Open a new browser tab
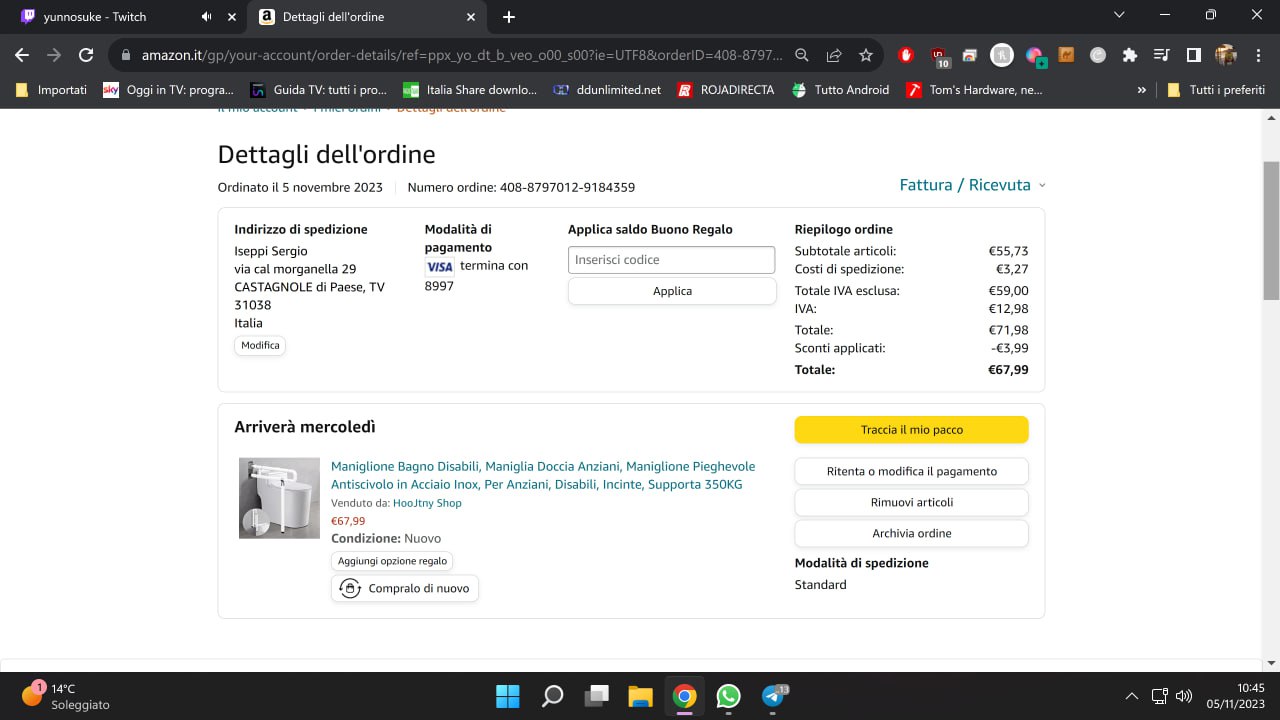Screen dimensions: 1280x720 [x=509, y=17]
